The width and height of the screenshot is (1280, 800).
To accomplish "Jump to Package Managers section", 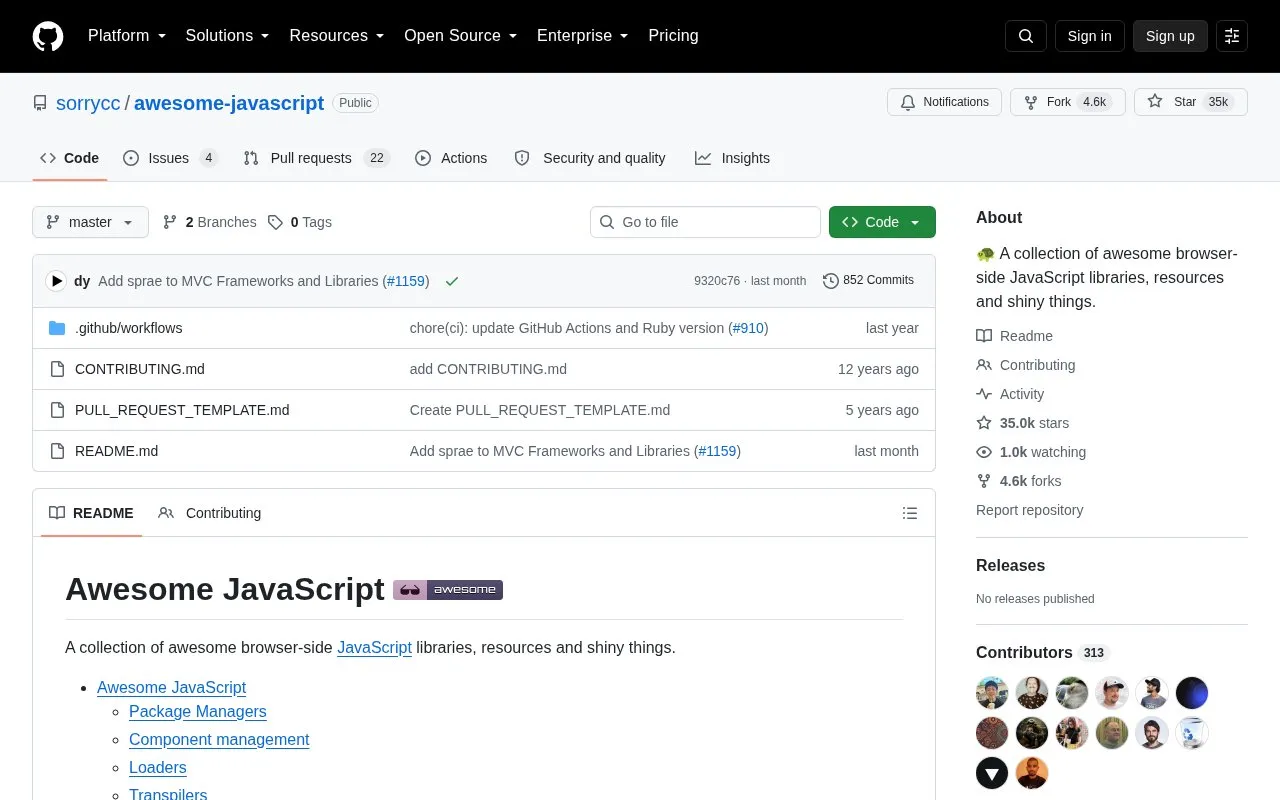I will tap(198, 711).
